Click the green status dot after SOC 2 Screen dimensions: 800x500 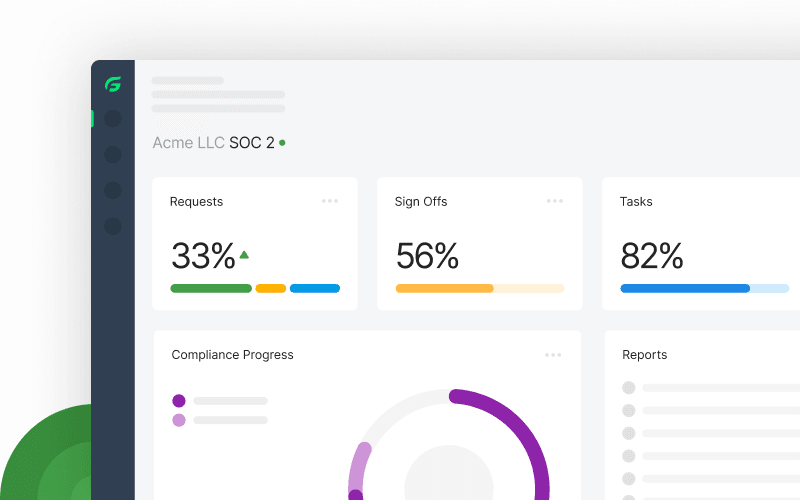tap(282, 143)
